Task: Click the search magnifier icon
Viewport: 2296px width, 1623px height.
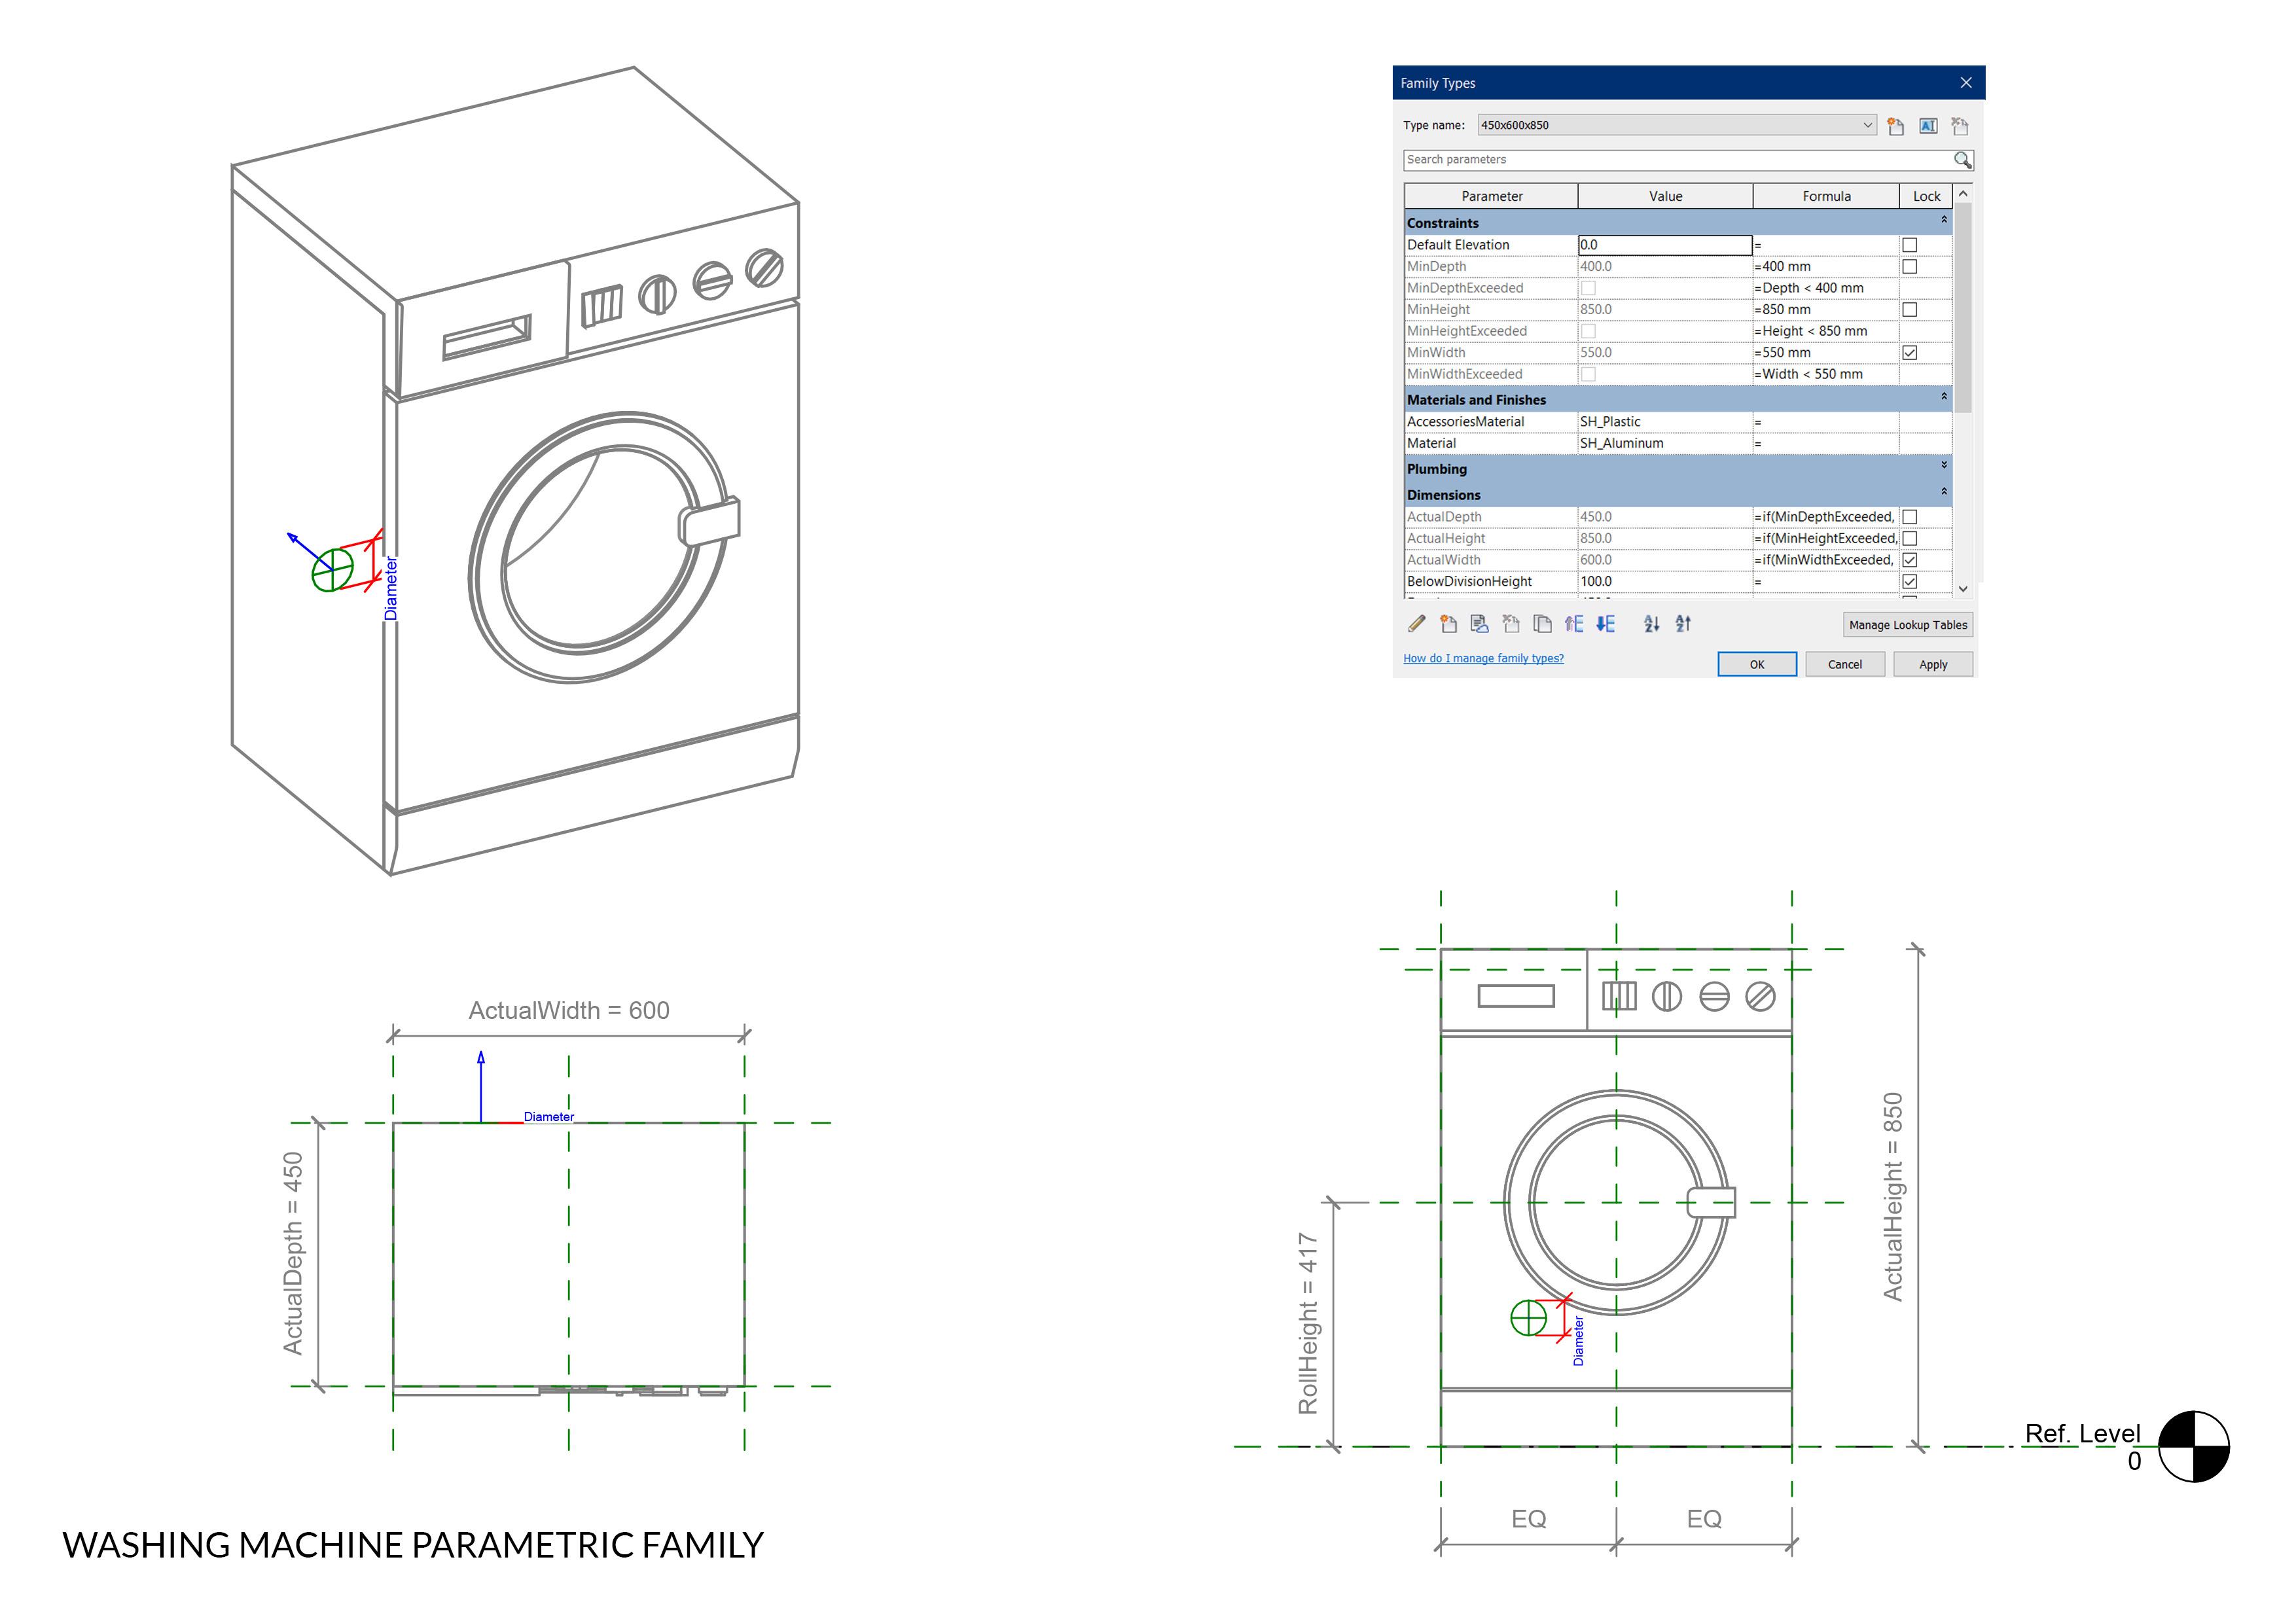Action: pyautogui.click(x=1962, y=160)
